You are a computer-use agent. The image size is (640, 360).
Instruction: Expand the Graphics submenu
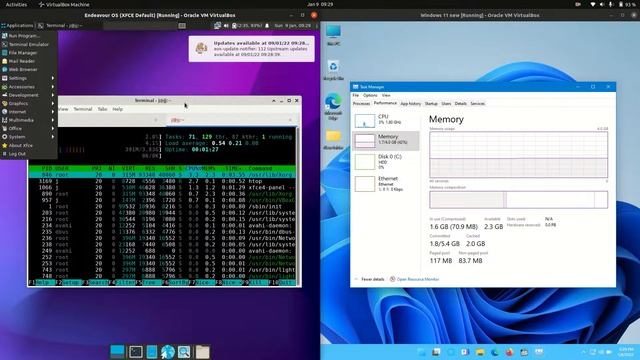[x=29, y=103]
